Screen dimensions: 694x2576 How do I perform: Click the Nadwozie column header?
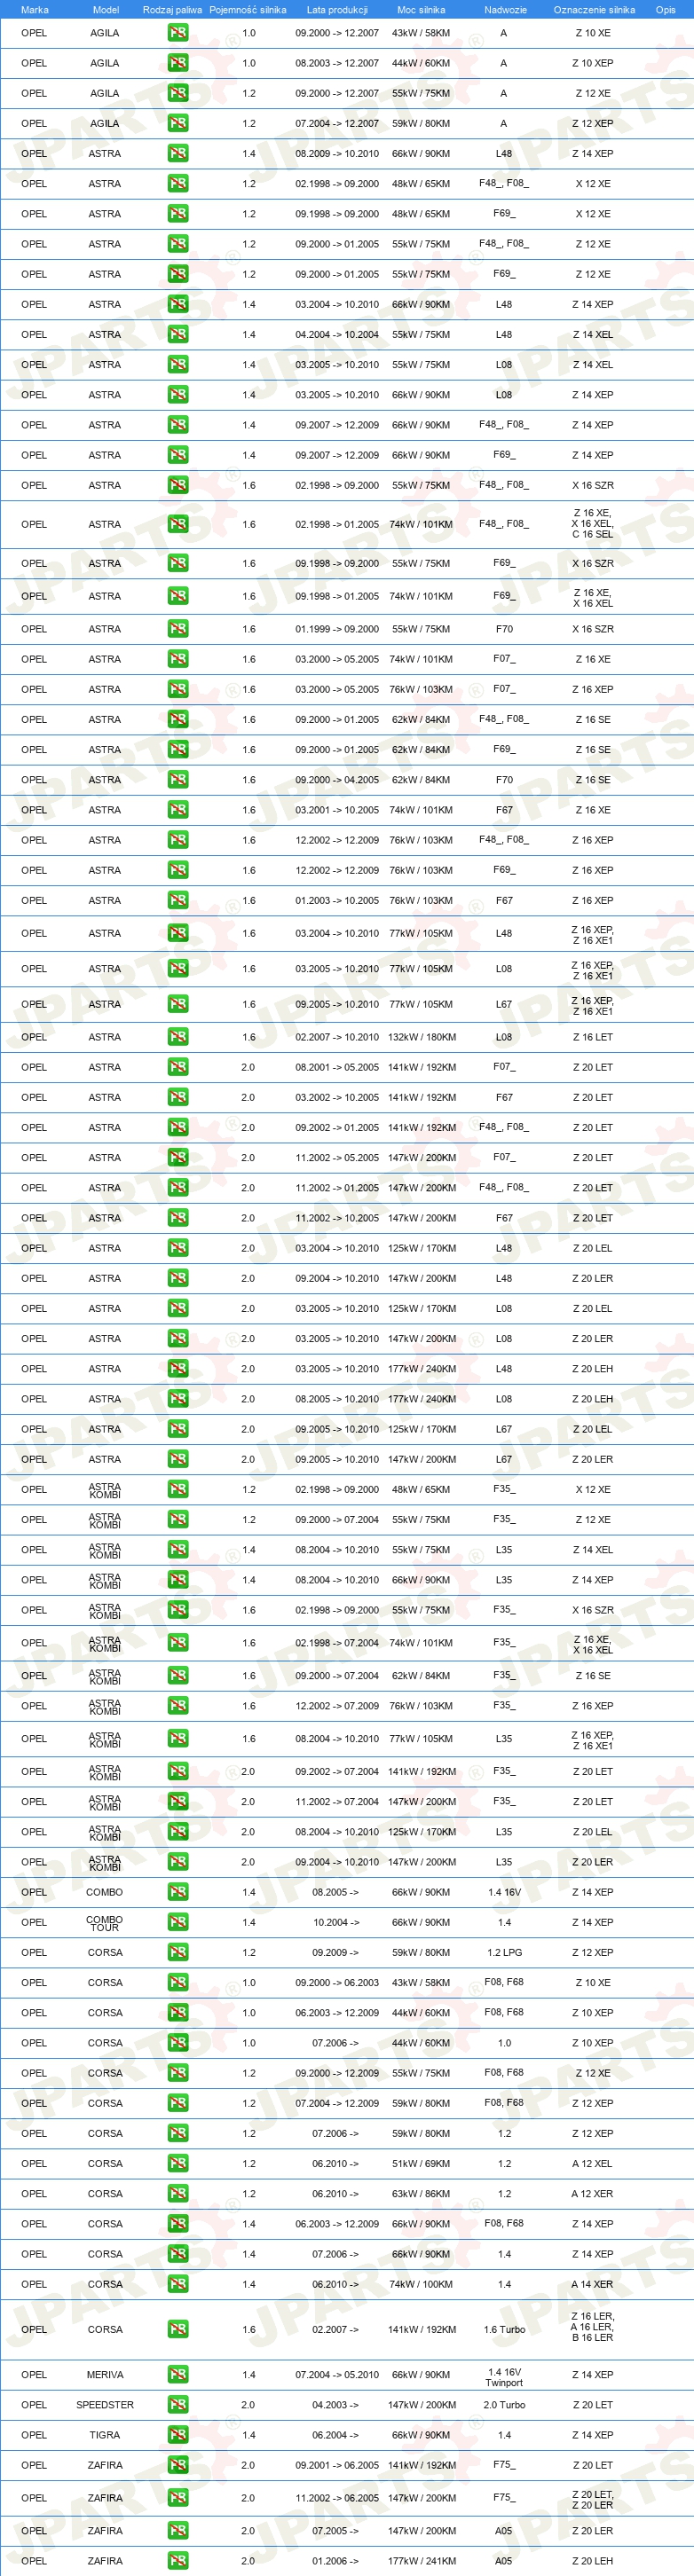coord(505,9)
